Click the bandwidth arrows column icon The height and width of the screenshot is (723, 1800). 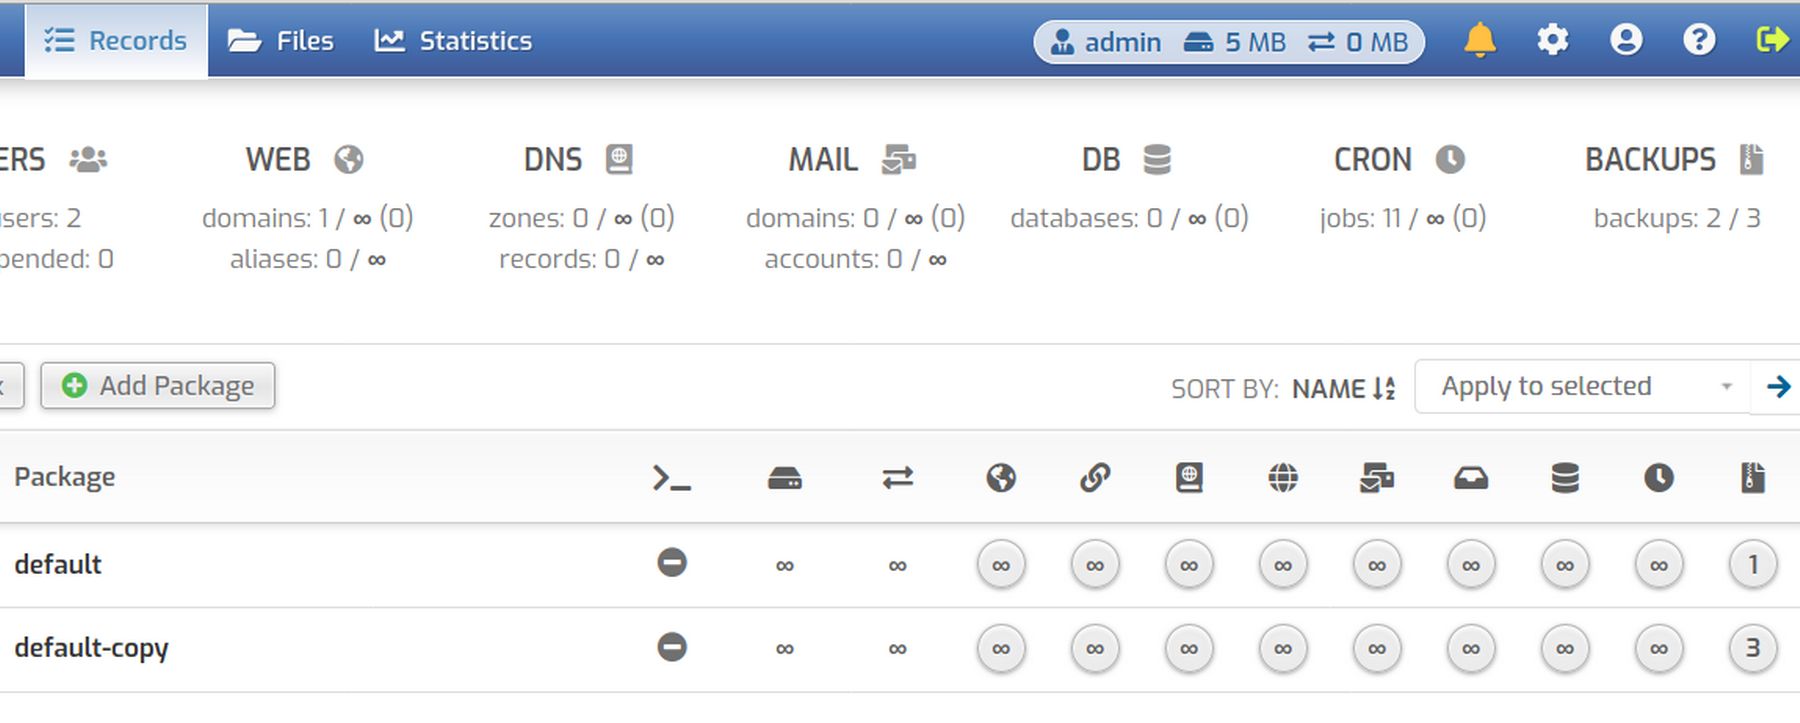(898, 479)
